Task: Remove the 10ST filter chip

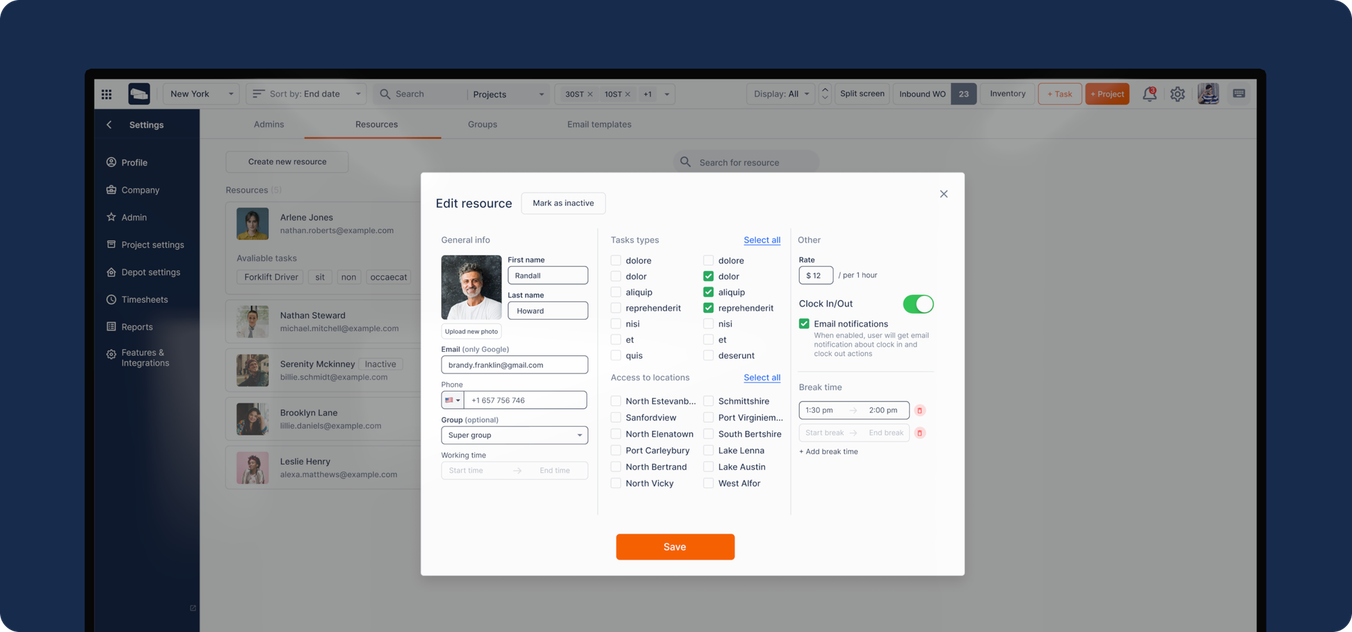Action: pos(628,94)
